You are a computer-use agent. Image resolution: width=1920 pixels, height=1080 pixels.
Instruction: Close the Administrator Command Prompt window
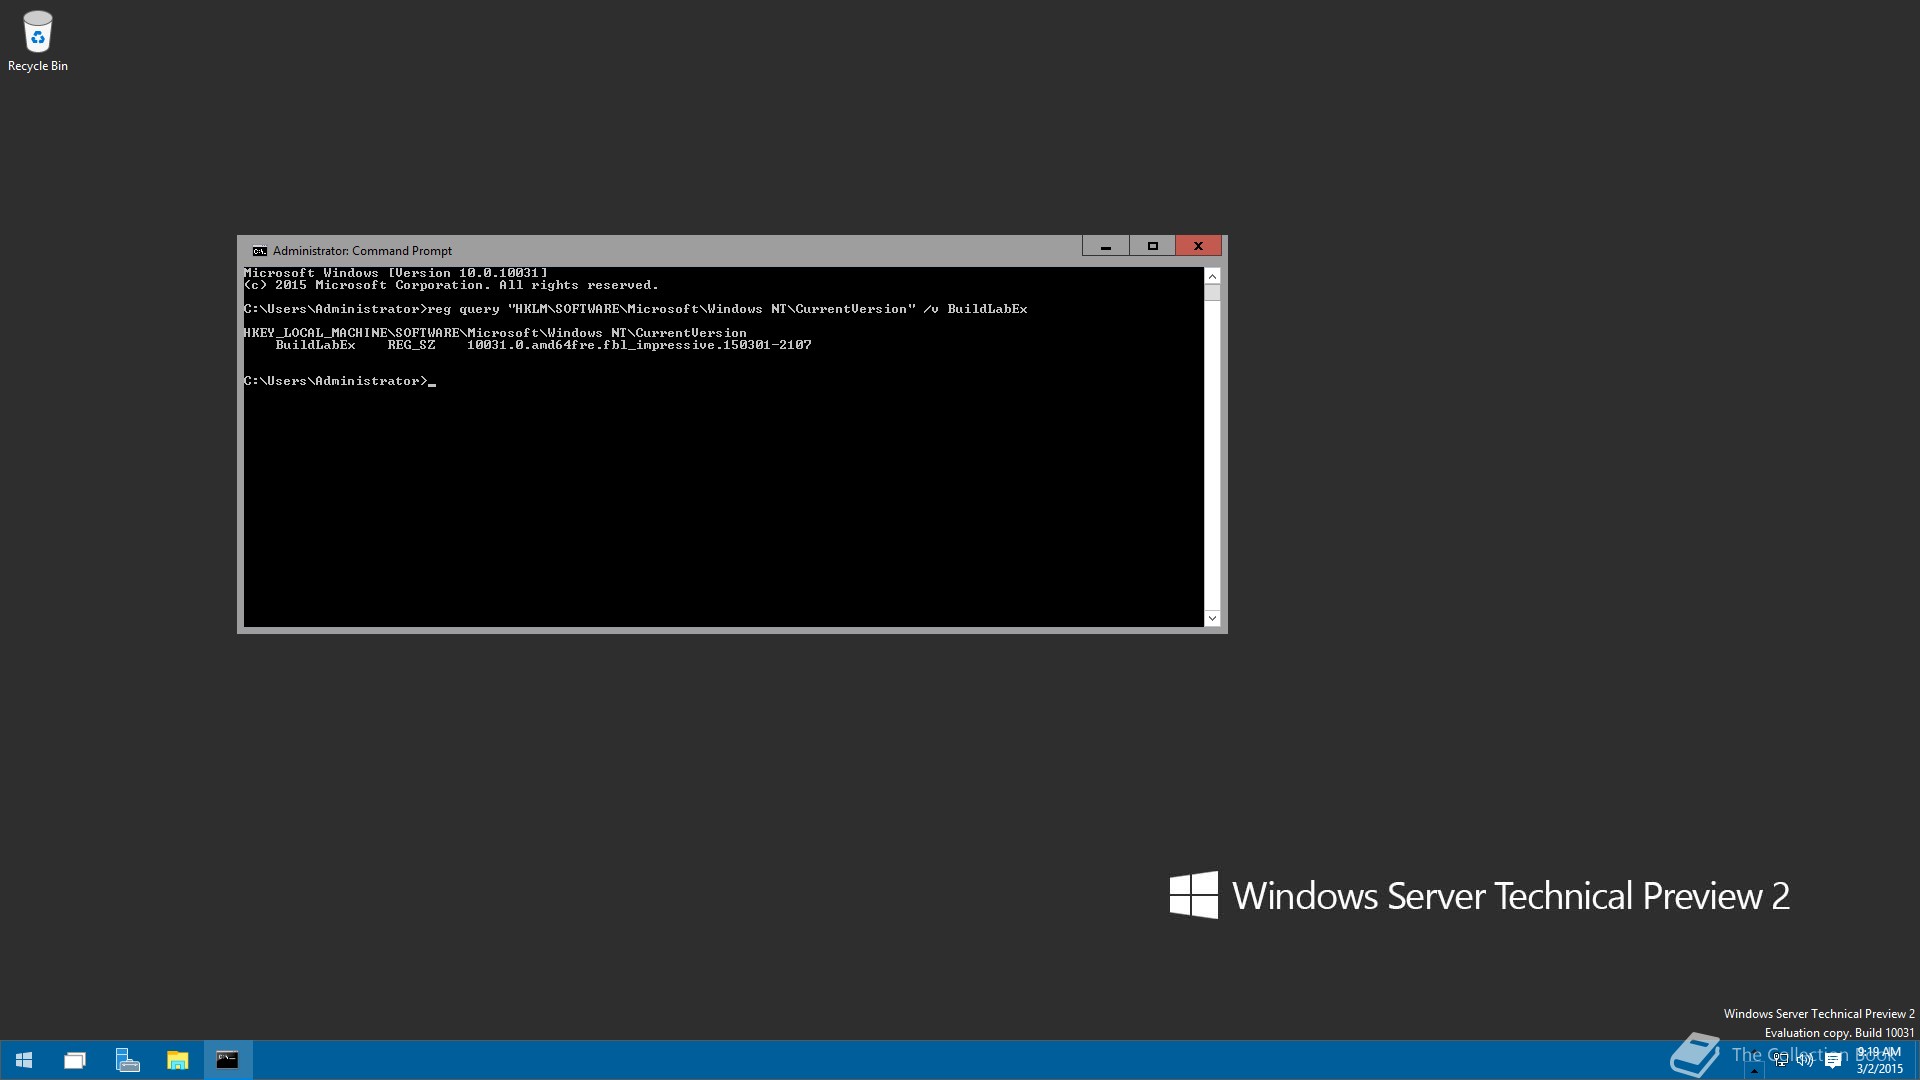(x=1198, y=246)
